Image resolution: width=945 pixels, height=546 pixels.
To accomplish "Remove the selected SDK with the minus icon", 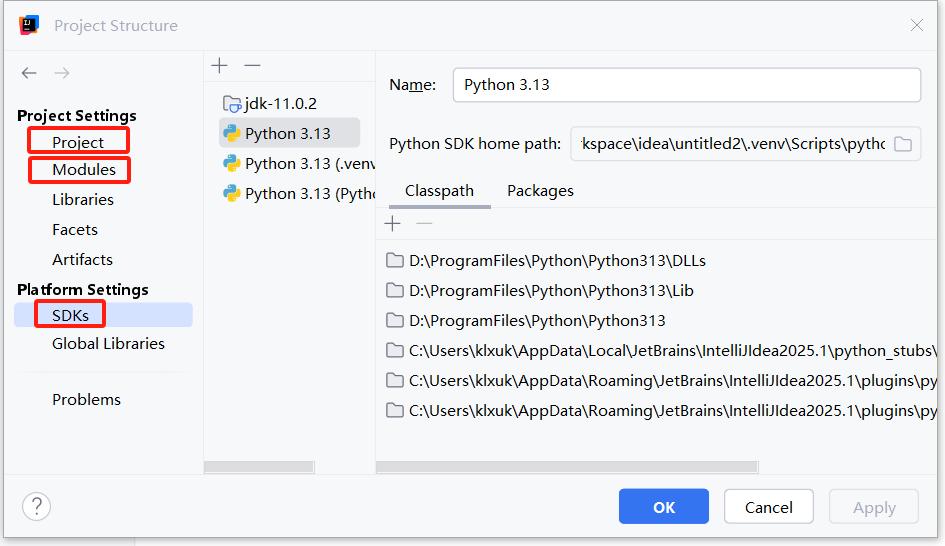I will [252, 65].
